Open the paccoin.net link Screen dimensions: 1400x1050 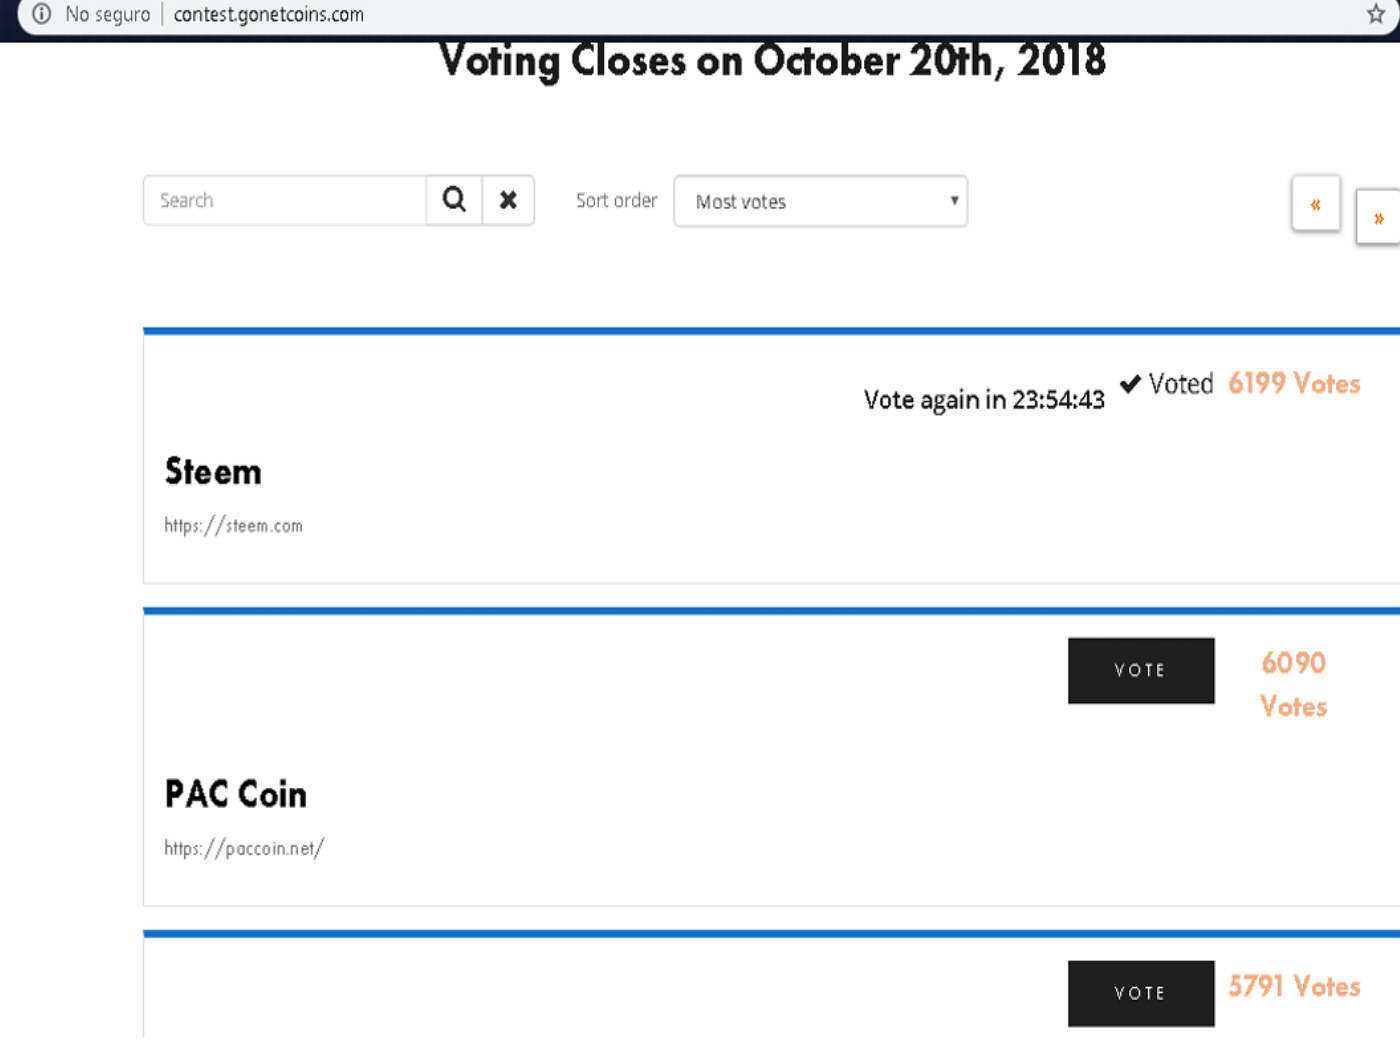[244, 849]
